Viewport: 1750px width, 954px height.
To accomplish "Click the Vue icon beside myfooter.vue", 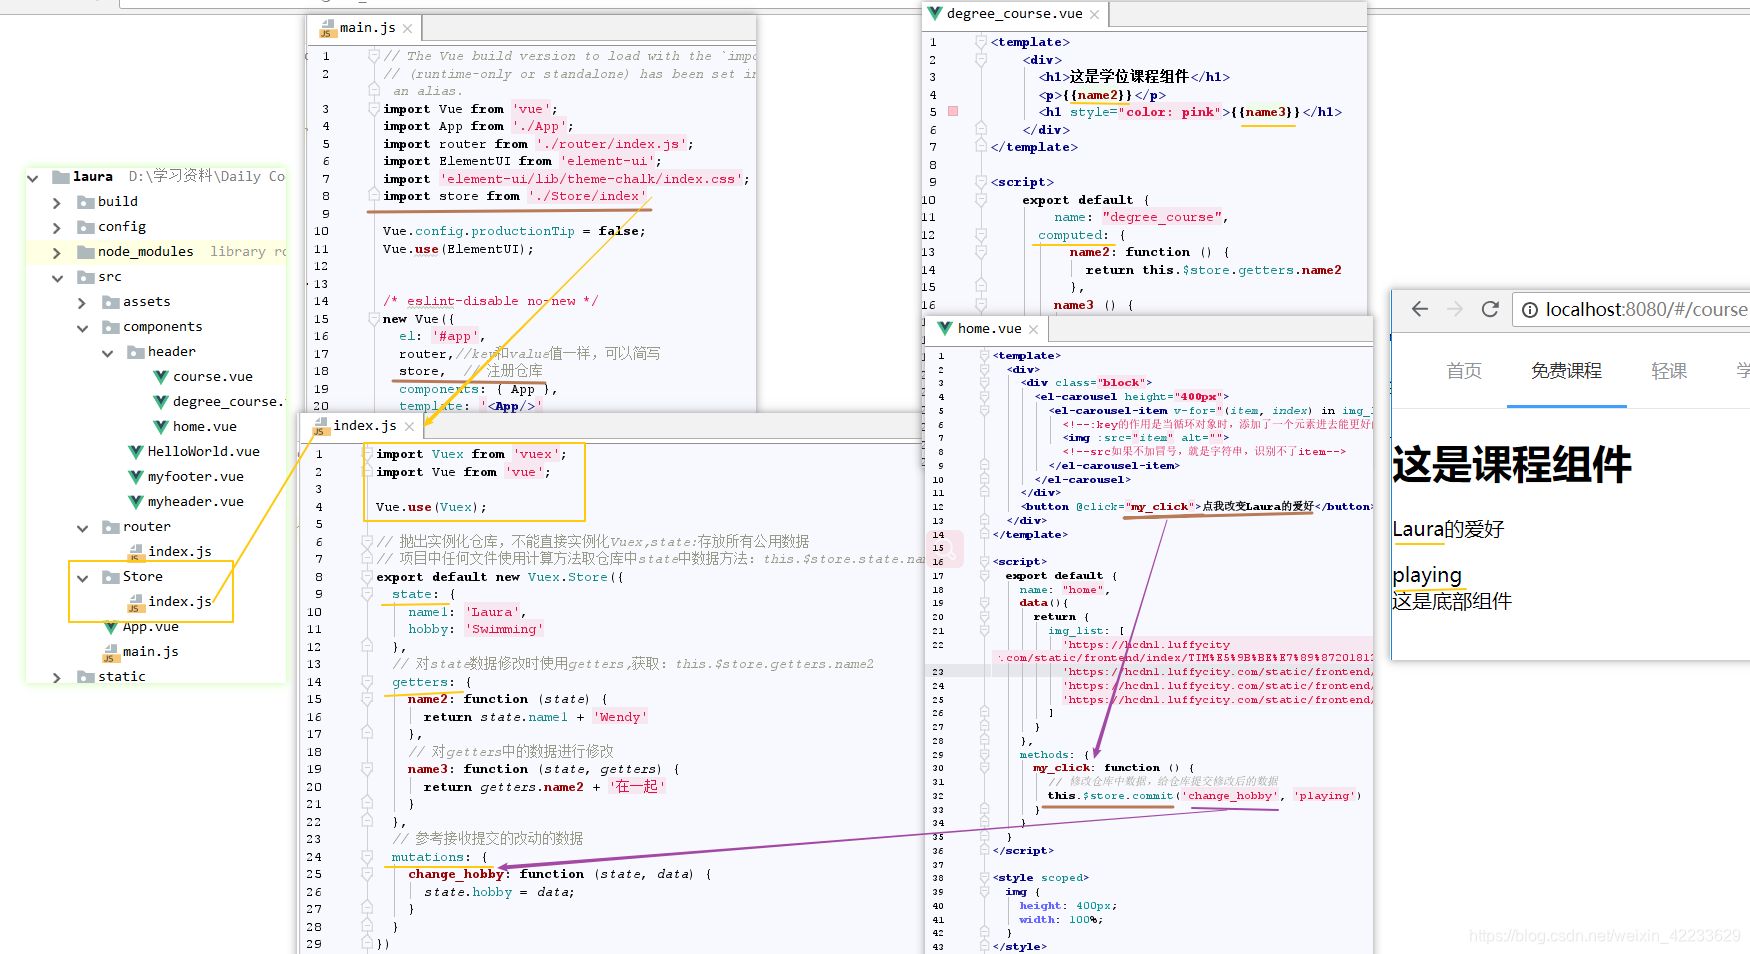I will point(135,477).
